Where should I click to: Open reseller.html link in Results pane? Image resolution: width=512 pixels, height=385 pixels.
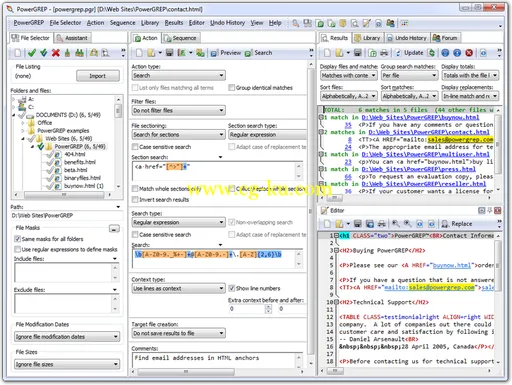click(x=424, y=184)
